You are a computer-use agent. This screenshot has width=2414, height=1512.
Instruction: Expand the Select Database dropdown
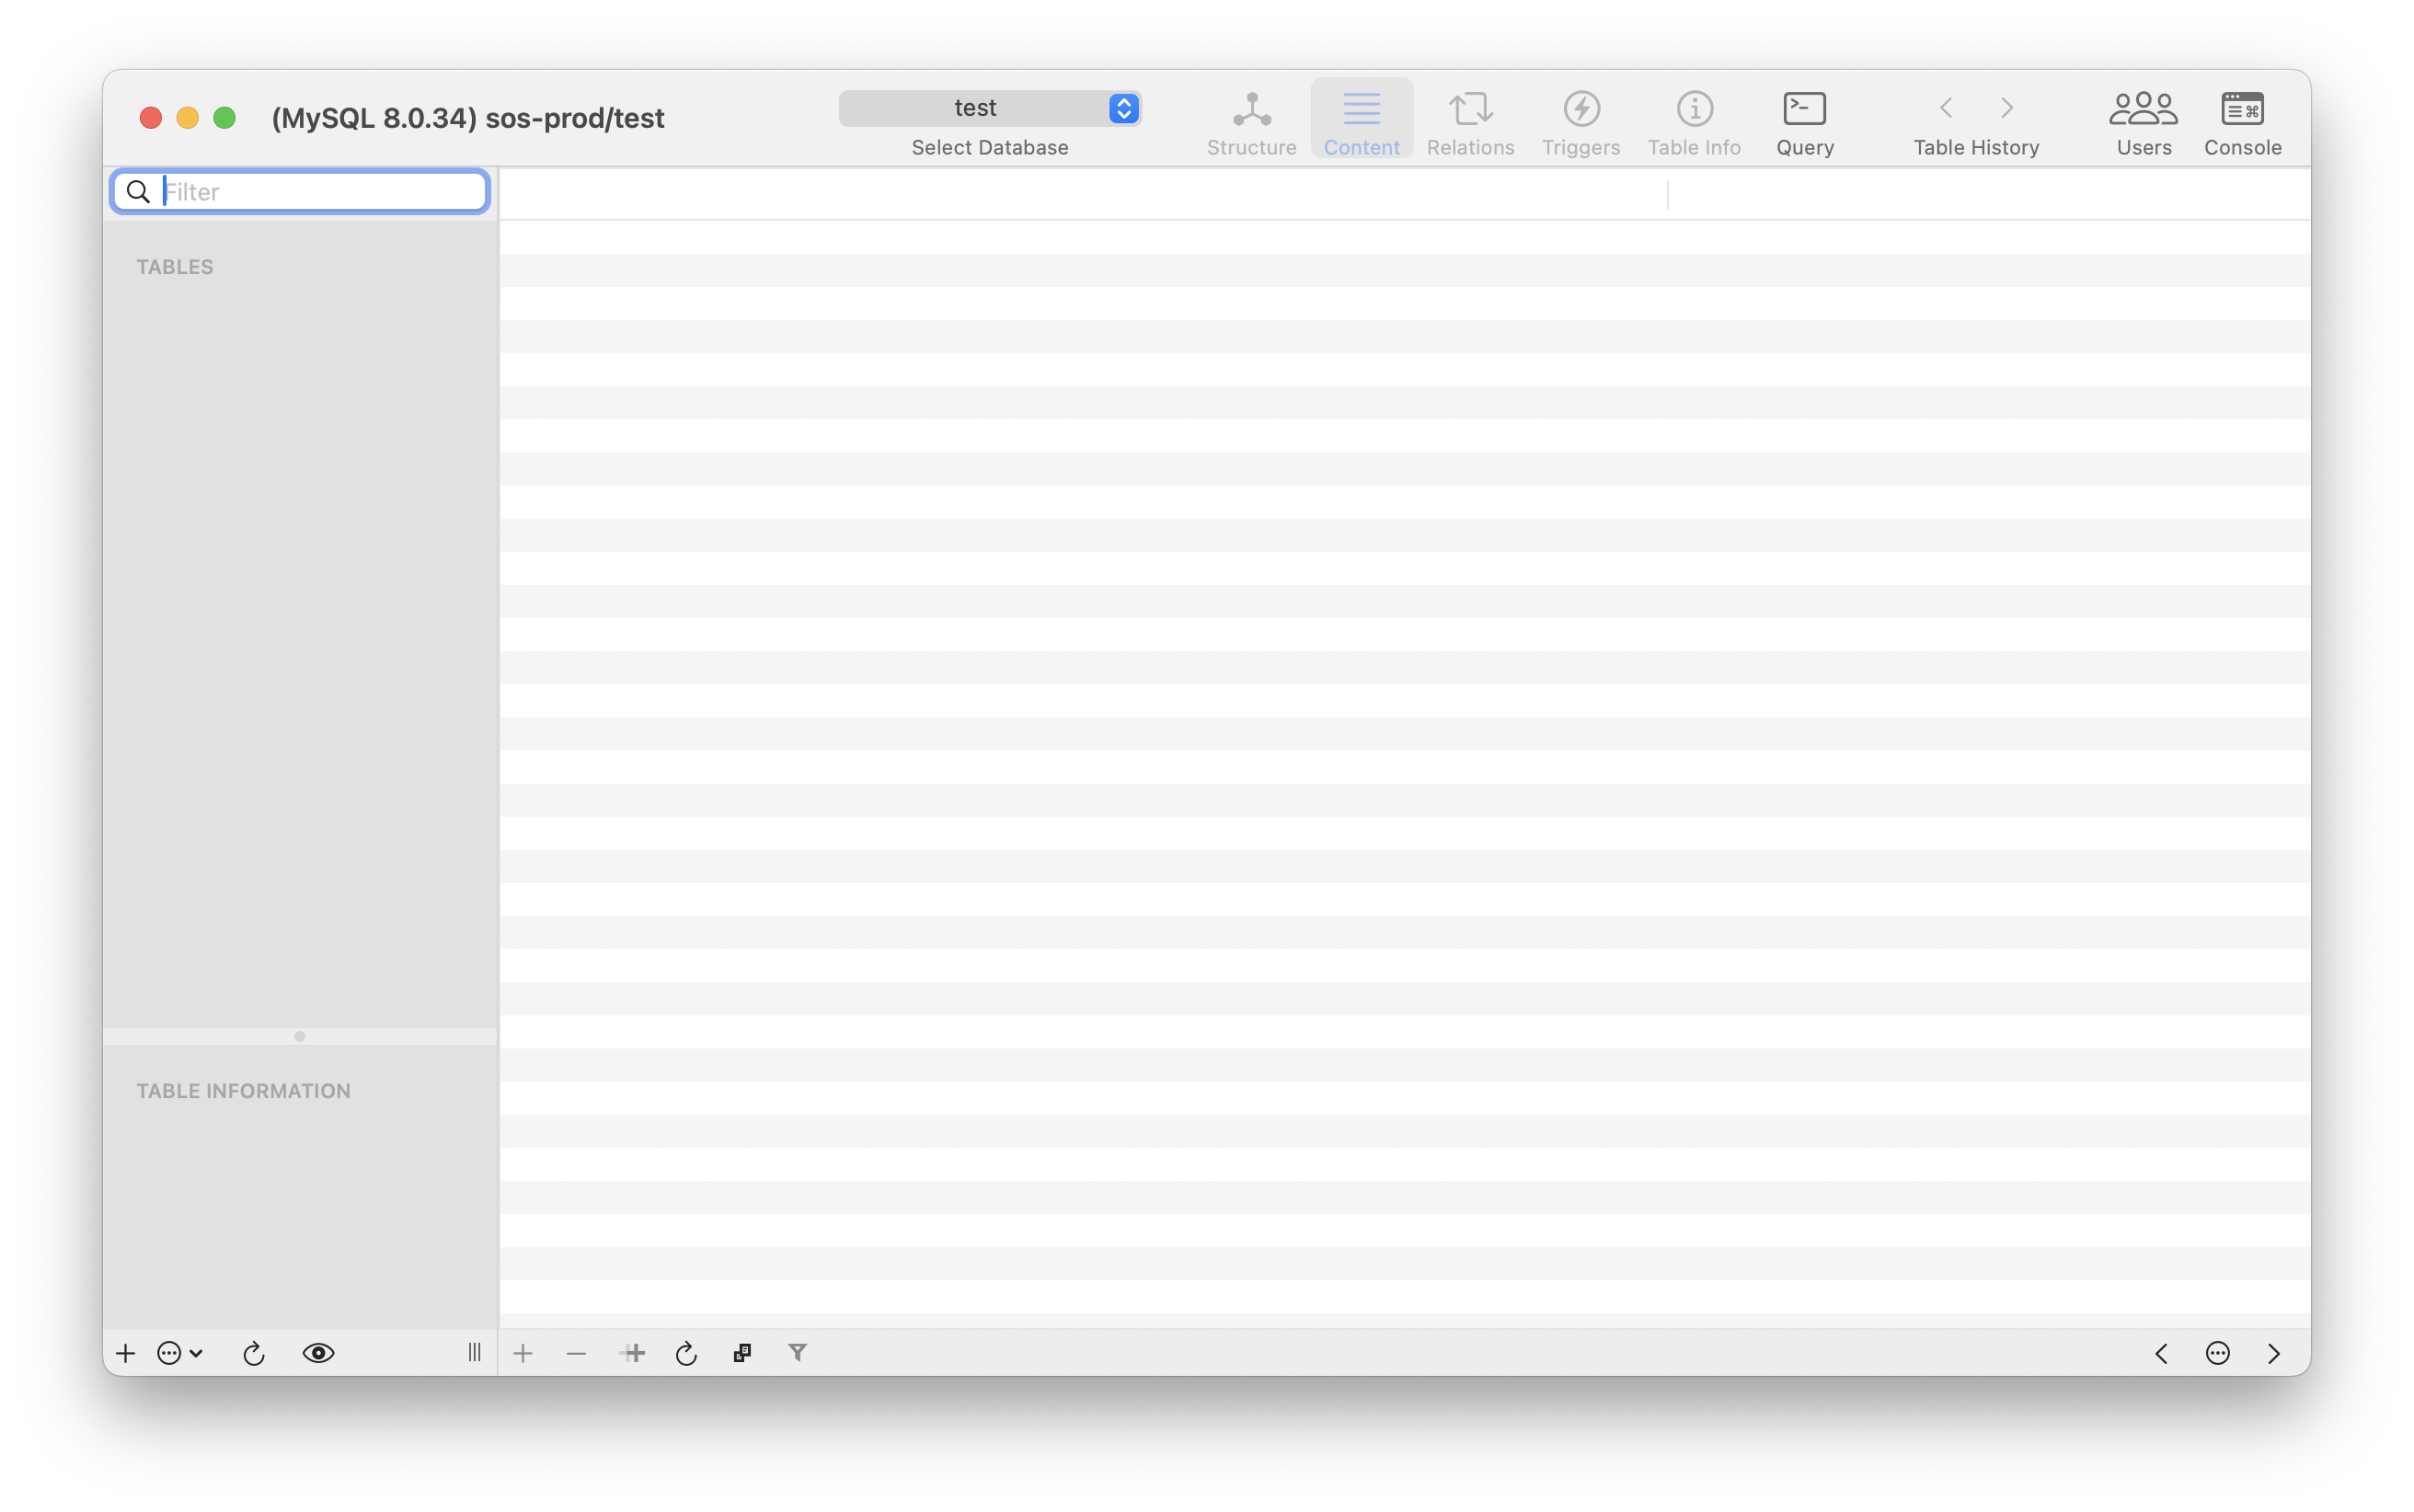pyautogui.click(x=990, y=108)
